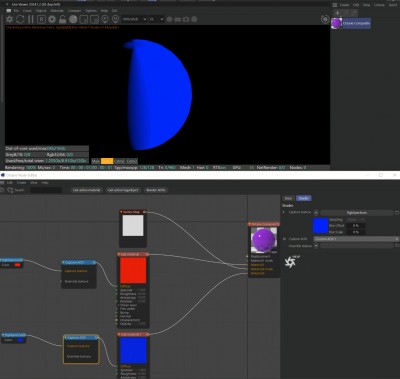The width and height of the screenshot is (400, 379).
Task: Toggle the render region R icon
Action: pyautogui.click(x=41, y=19)
